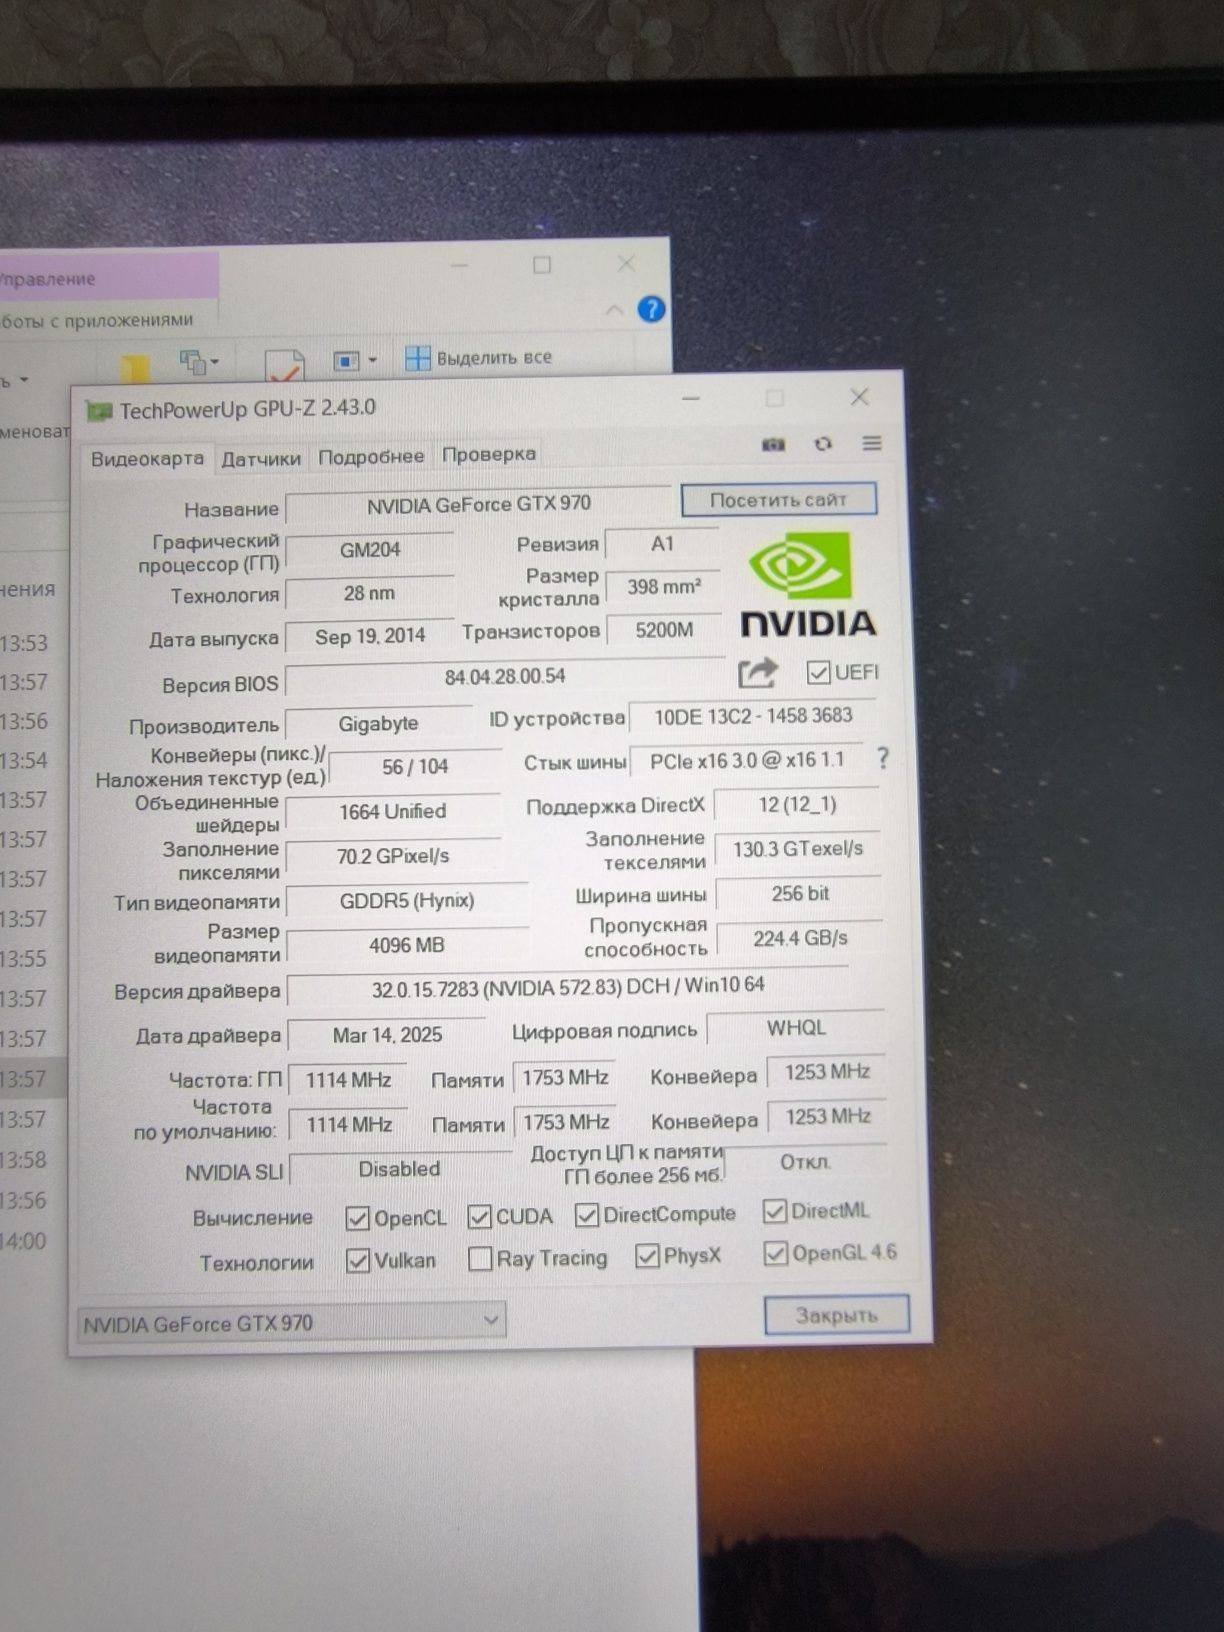
Task: Minimize the GPU-Z window
Action: [691, 399]
